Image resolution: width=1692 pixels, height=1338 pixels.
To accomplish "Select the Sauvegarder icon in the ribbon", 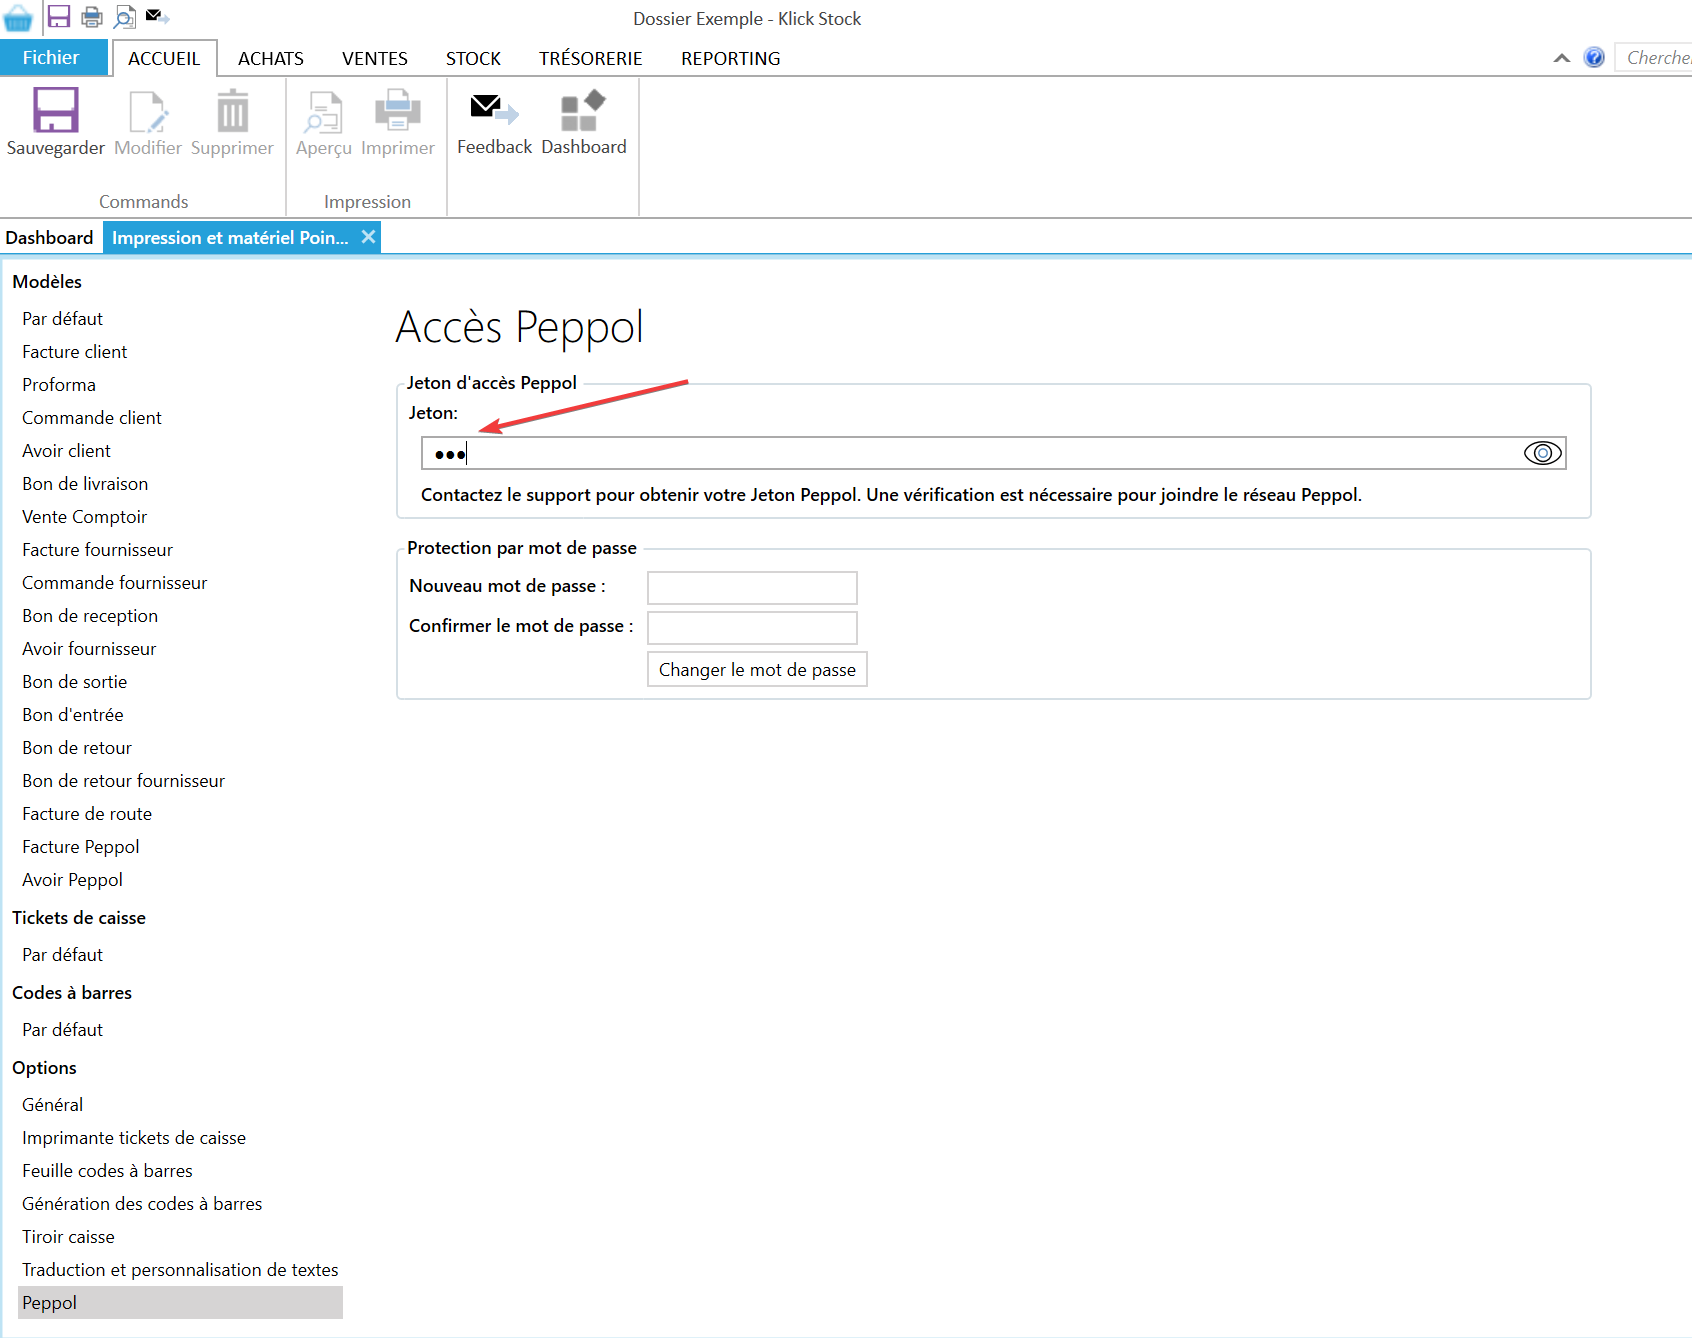I will [x=55, y=115].
